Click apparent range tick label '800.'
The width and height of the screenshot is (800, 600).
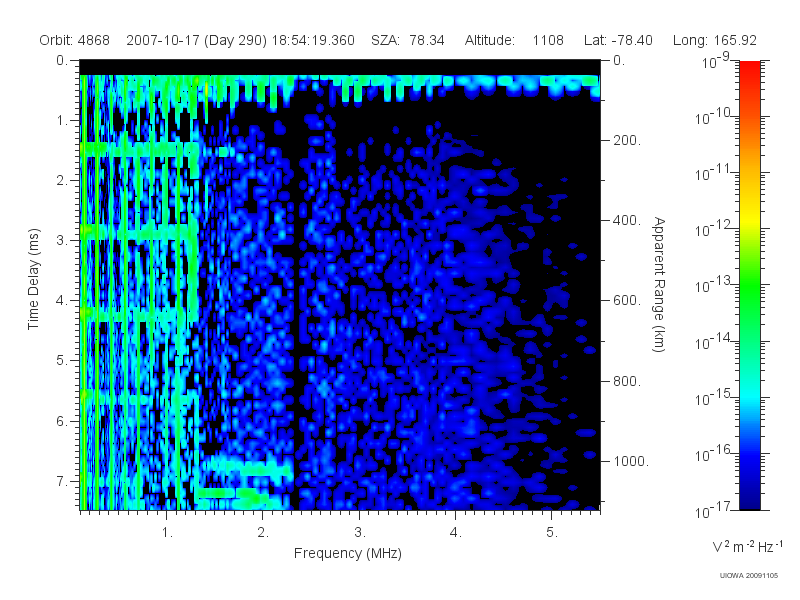pyautogui.click(x=627, y=381)
